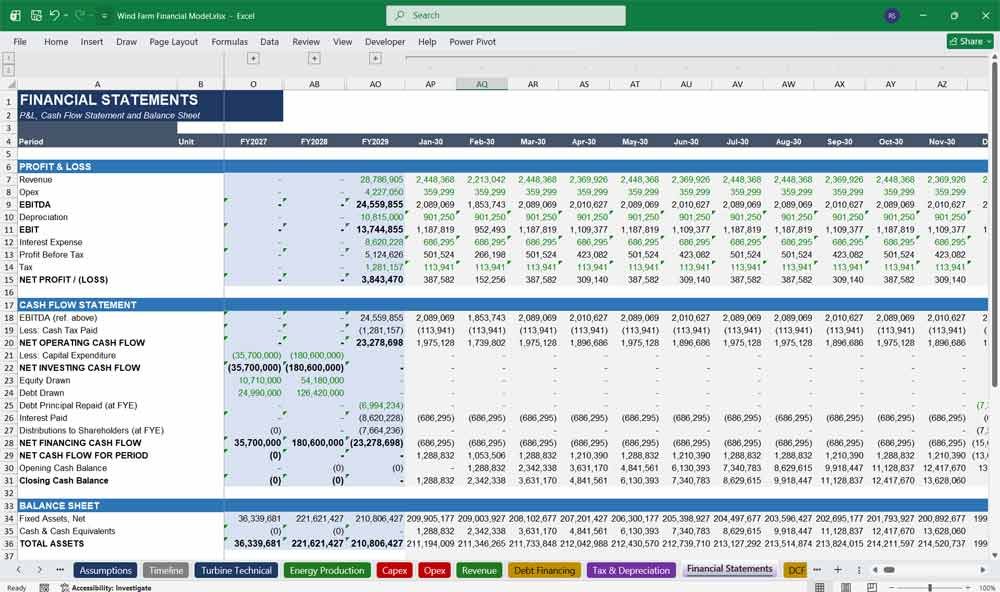Select column AP header

(430, 84)
